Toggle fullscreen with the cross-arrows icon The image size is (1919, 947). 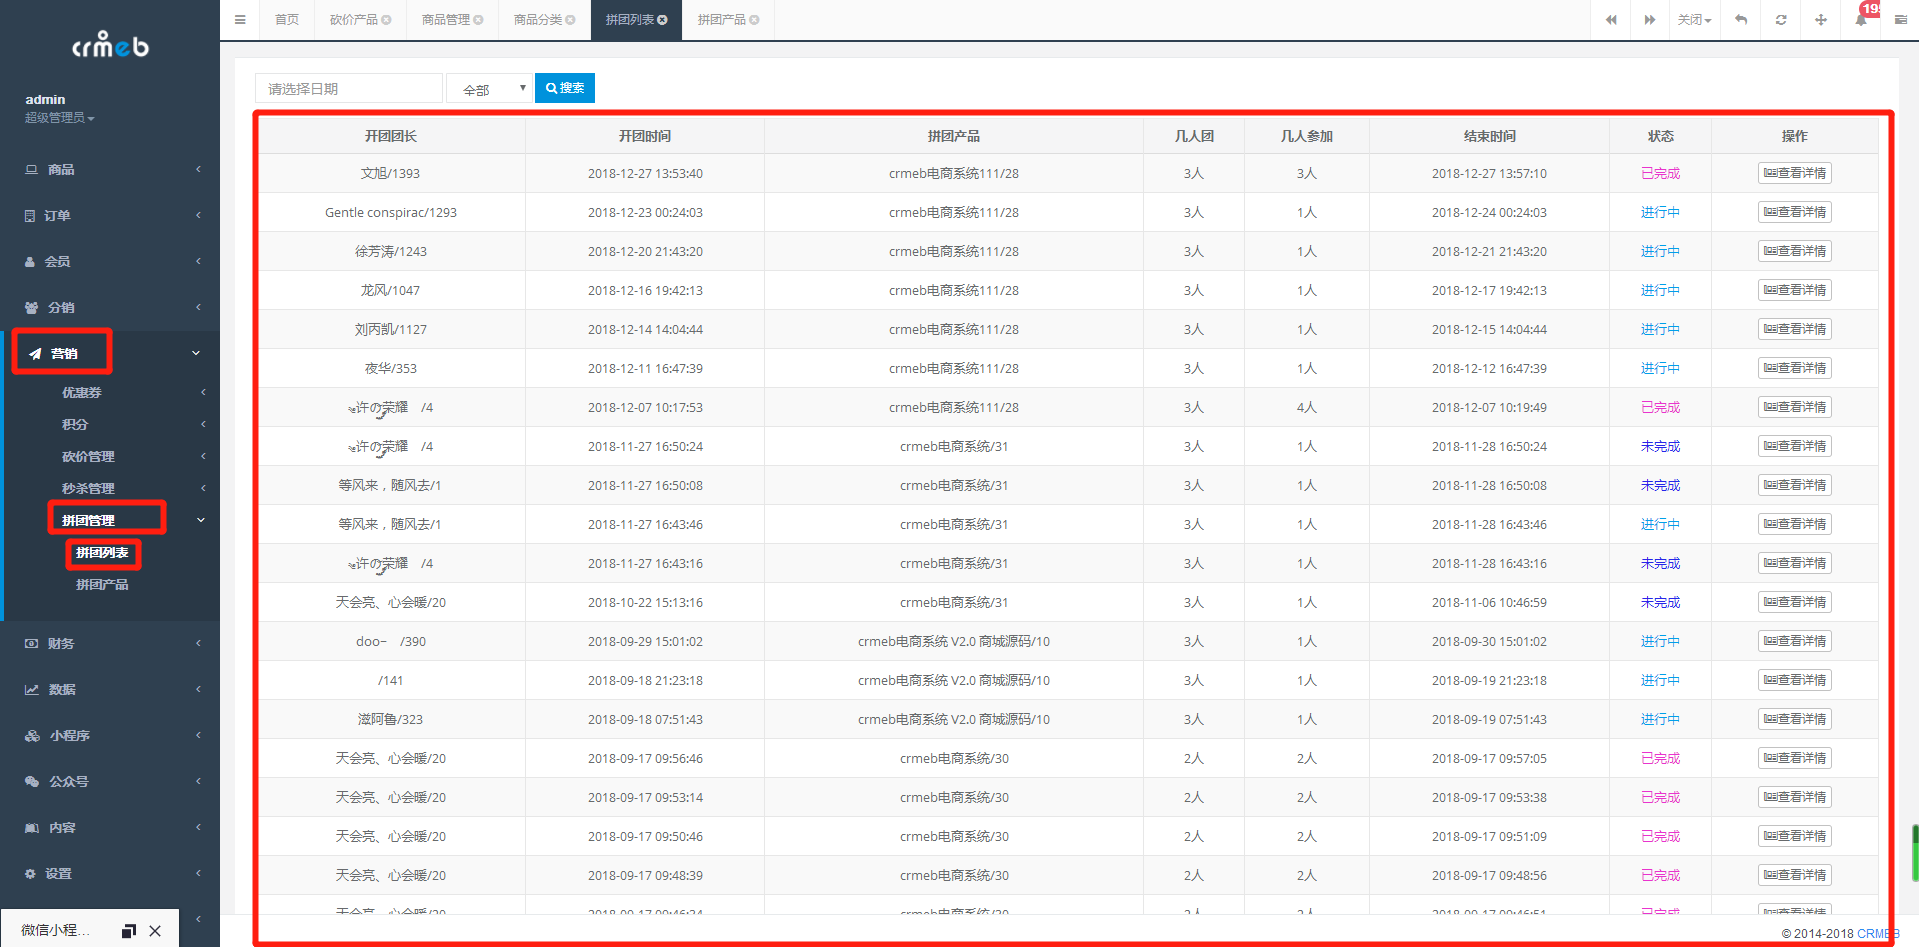coord(1821,20)
